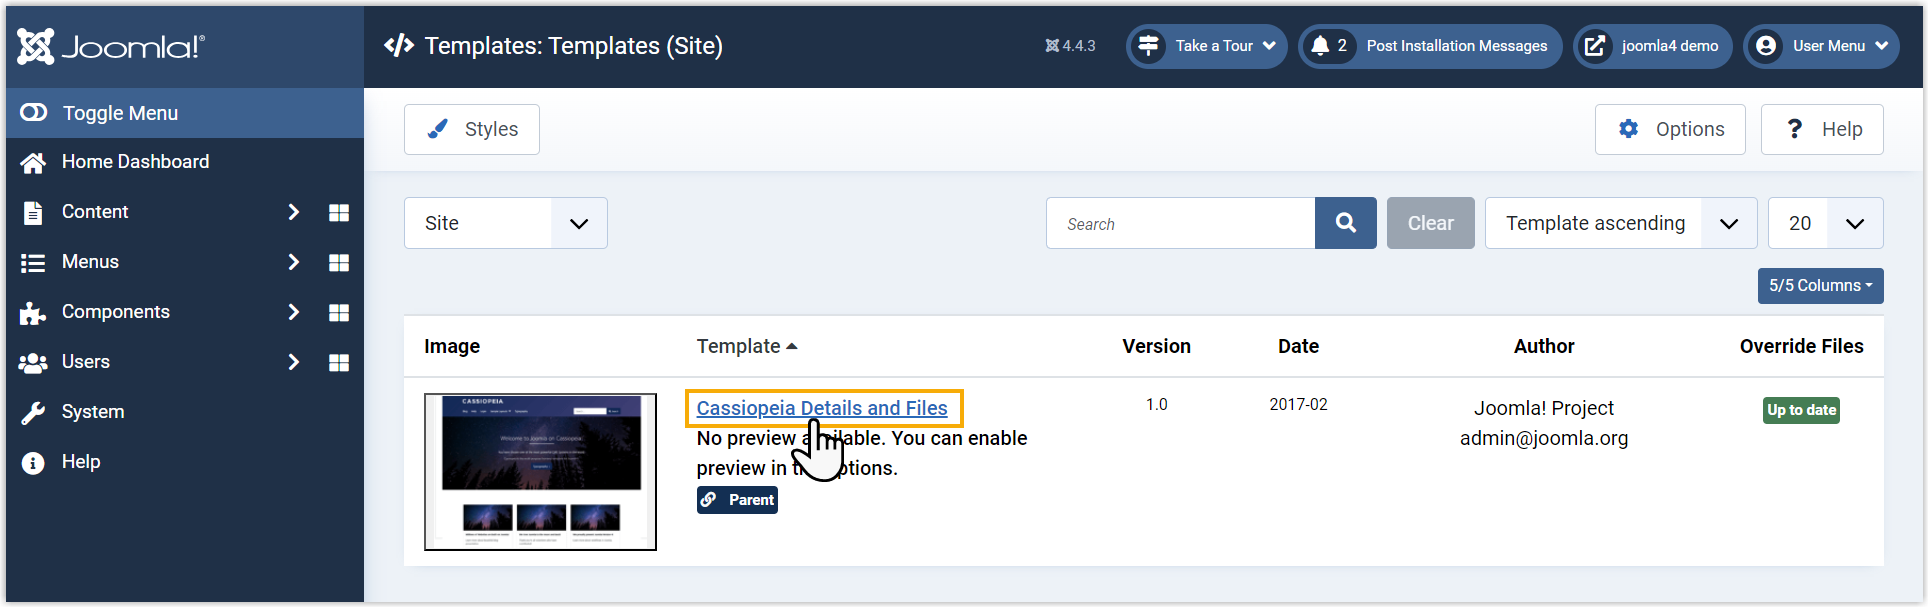Expand the Content submenu arrow

click(293, 212)
